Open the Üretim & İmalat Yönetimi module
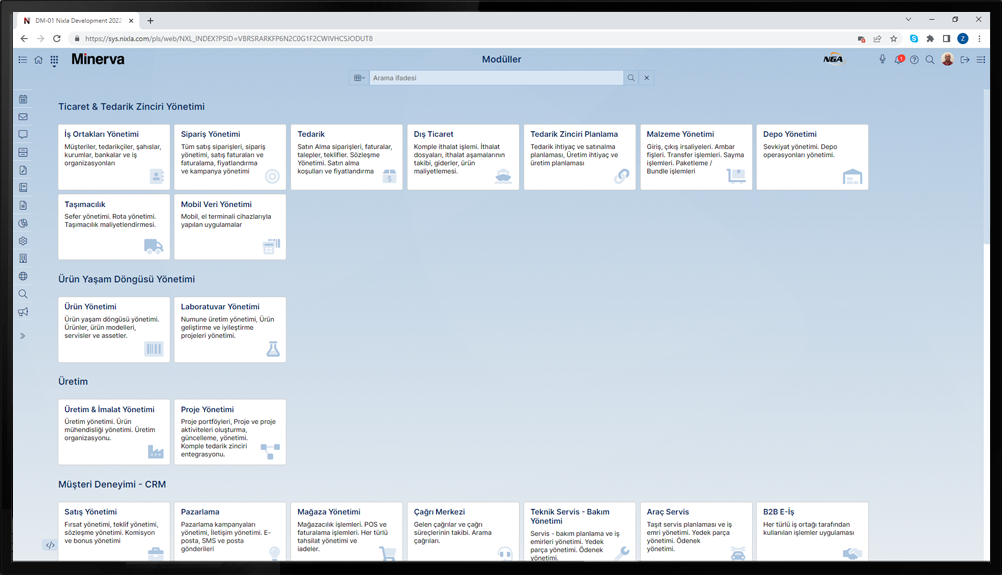This screenshot has width=1002, height=575. click(114, 432)
